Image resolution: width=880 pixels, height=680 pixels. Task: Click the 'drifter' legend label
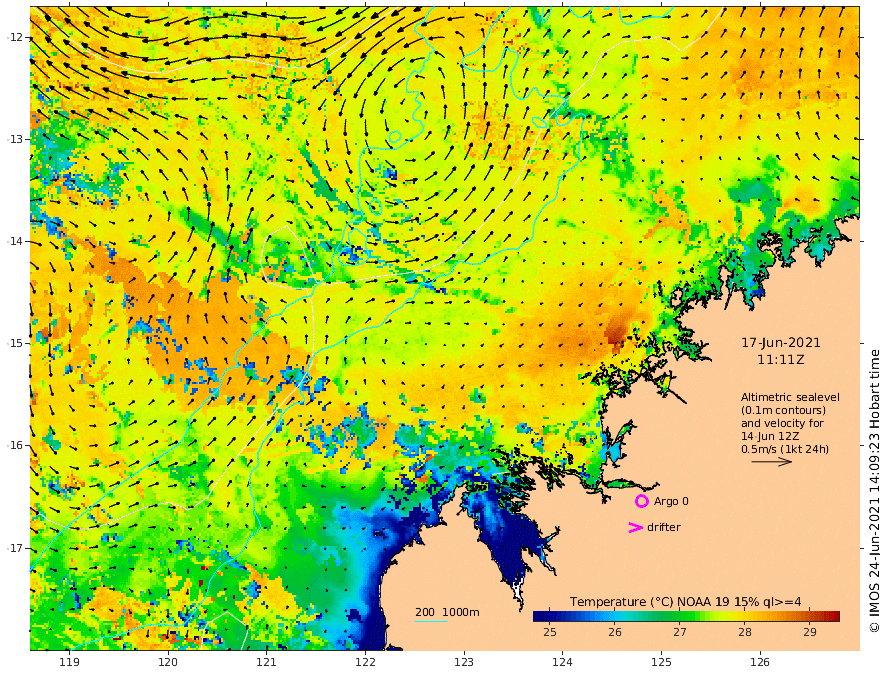[663, 527]
